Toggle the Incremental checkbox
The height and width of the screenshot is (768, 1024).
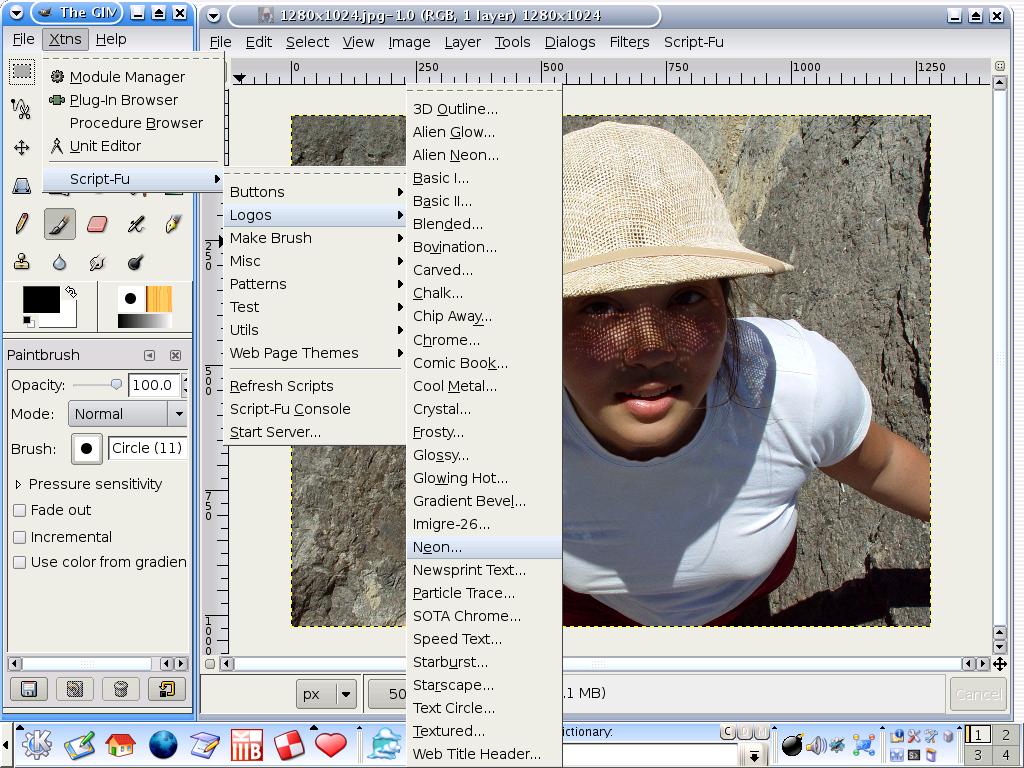pyautogui.click(x=19, y=537)
